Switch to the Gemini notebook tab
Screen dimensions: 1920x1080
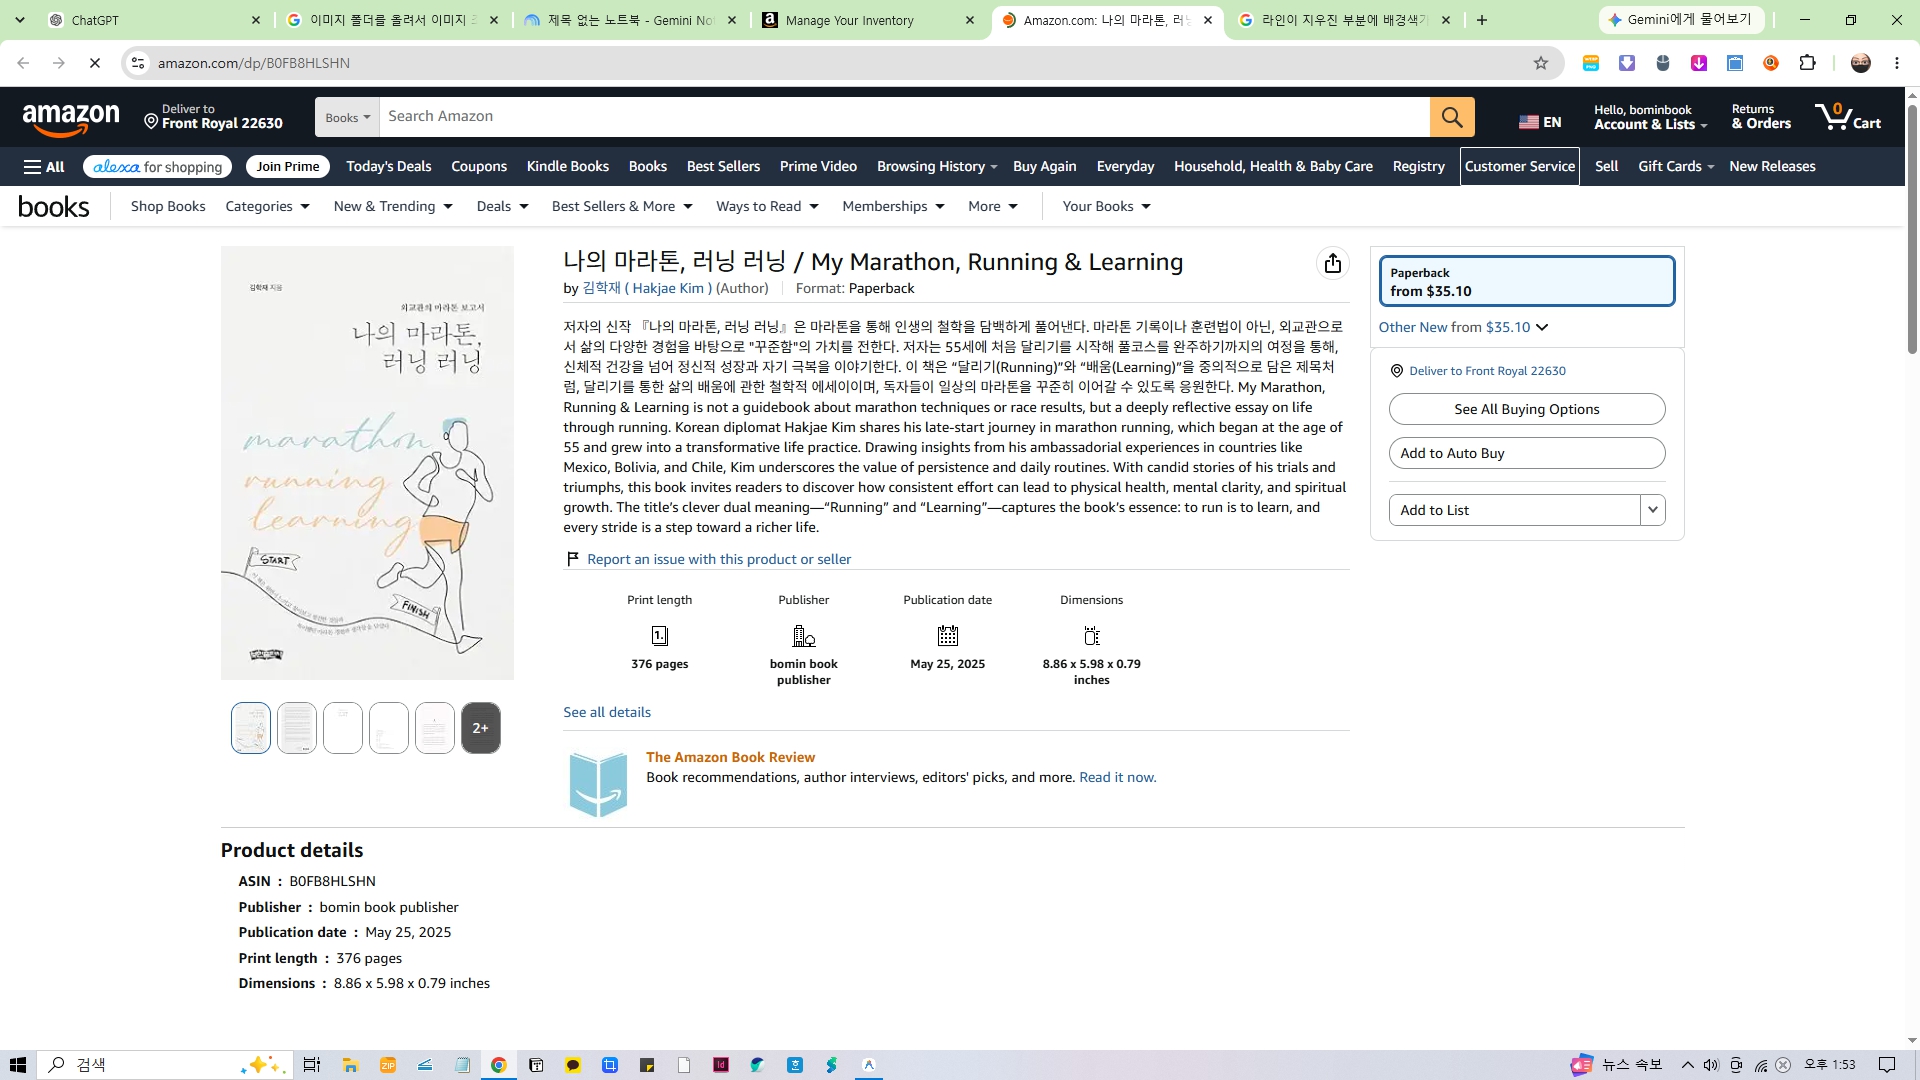coord(631,20)
